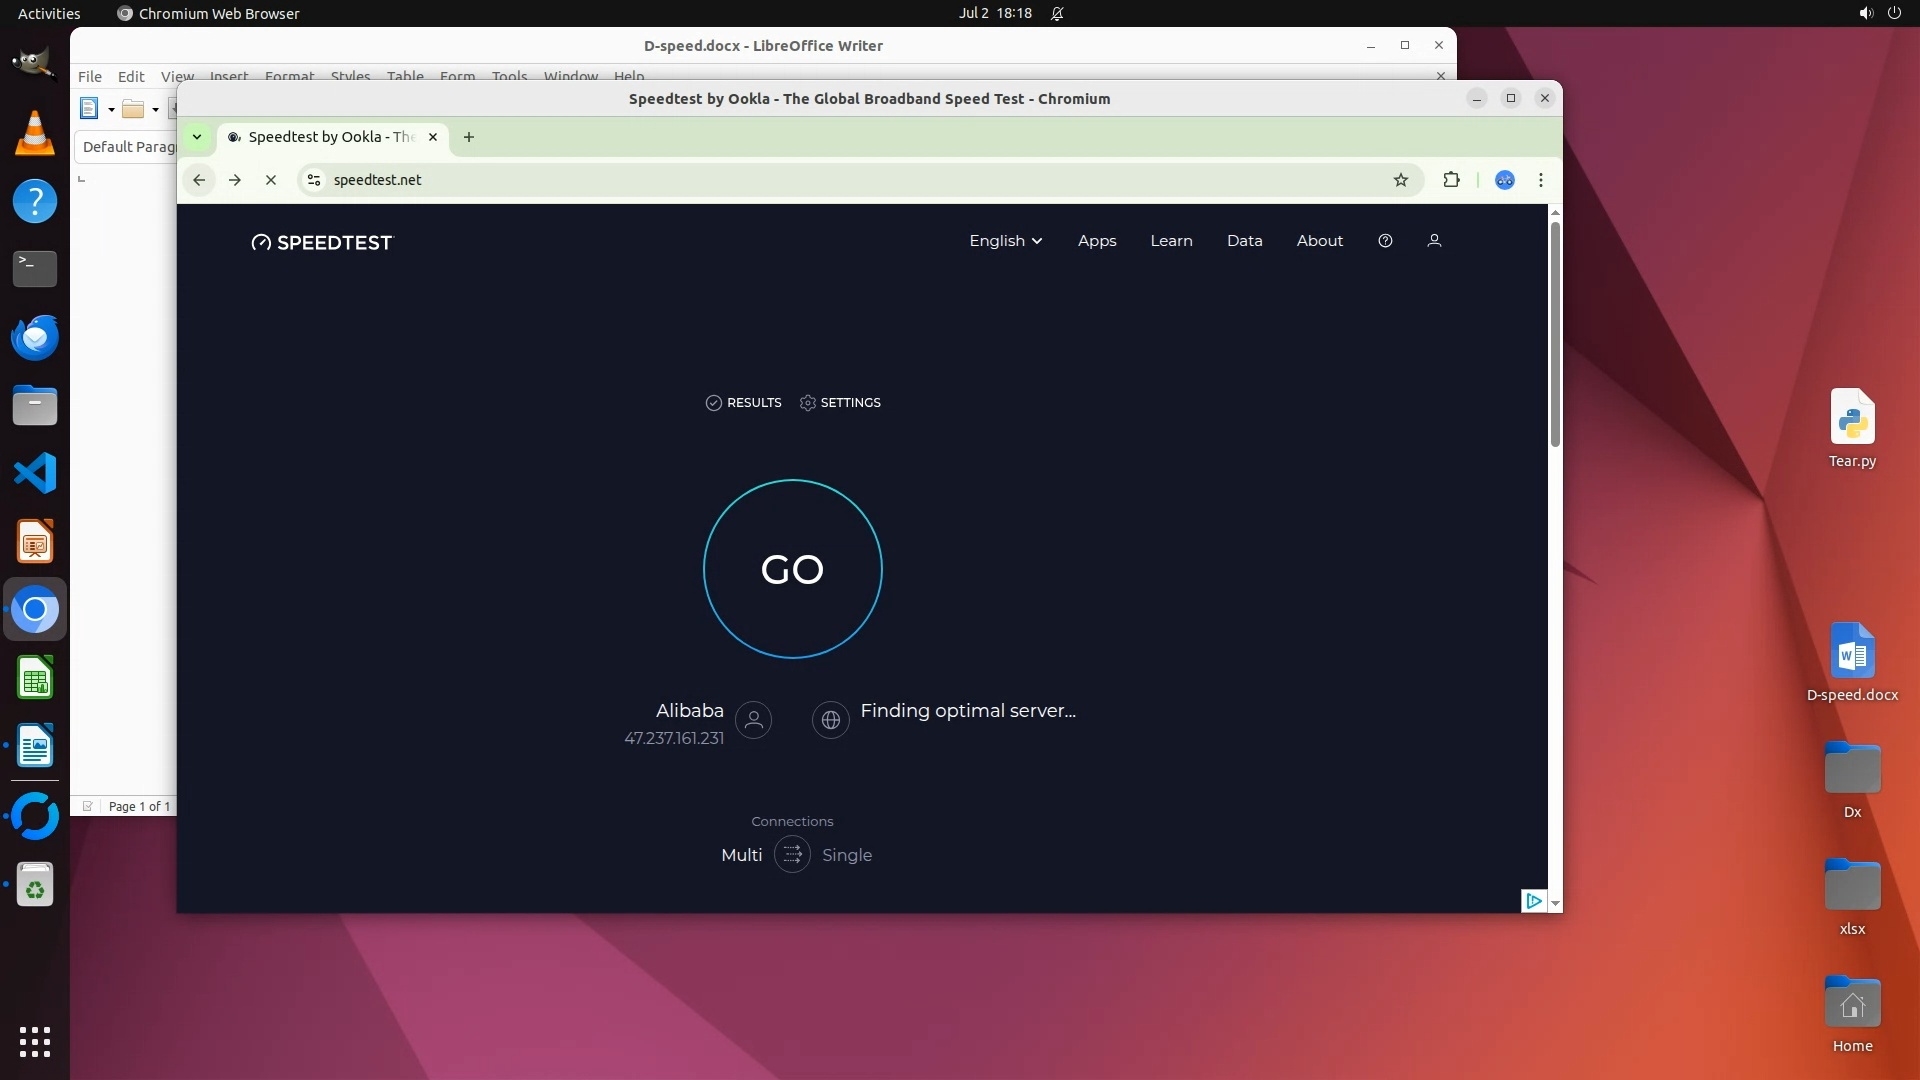Image resolution: width=1920 pixels, height=1080 pixels.
Task: Select the Multi connection mode label
Action: coord(741,855)
